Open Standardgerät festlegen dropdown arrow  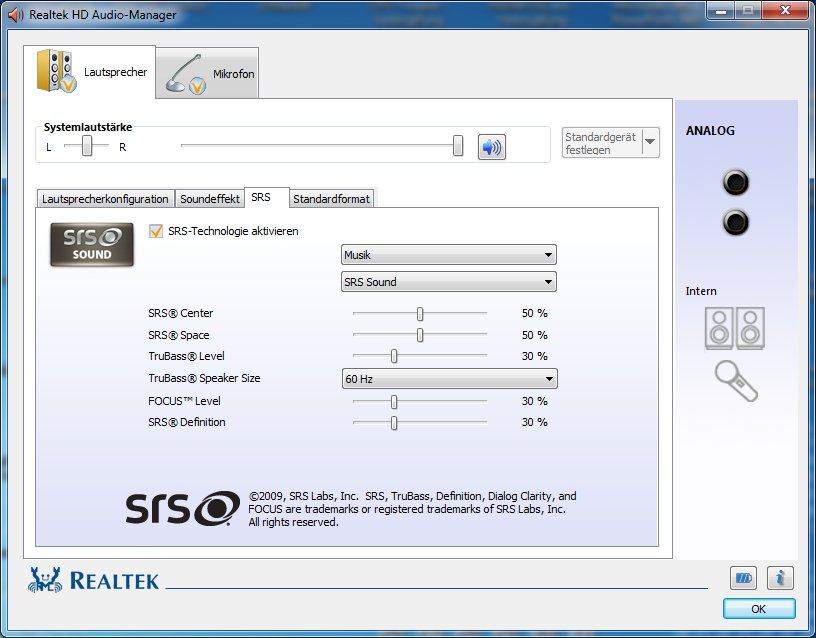click(650, 142)
